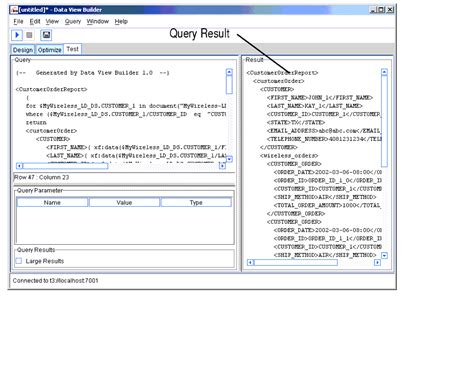Click the Result pane scroll left arrow
The width and height of the screenshot is (474, 369).
coord(250,263)
